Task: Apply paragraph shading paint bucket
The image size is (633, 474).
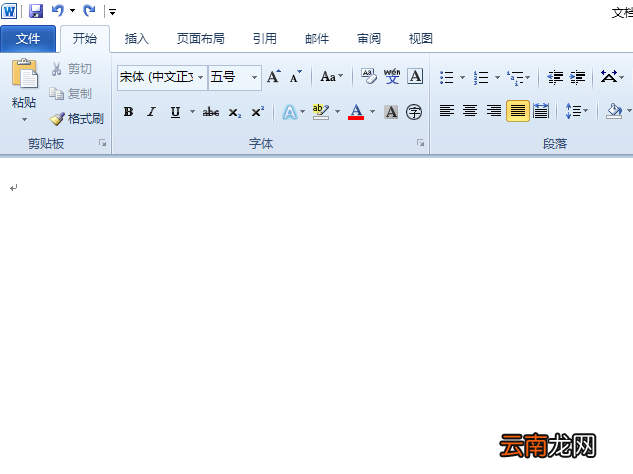Action: point(613,111)
